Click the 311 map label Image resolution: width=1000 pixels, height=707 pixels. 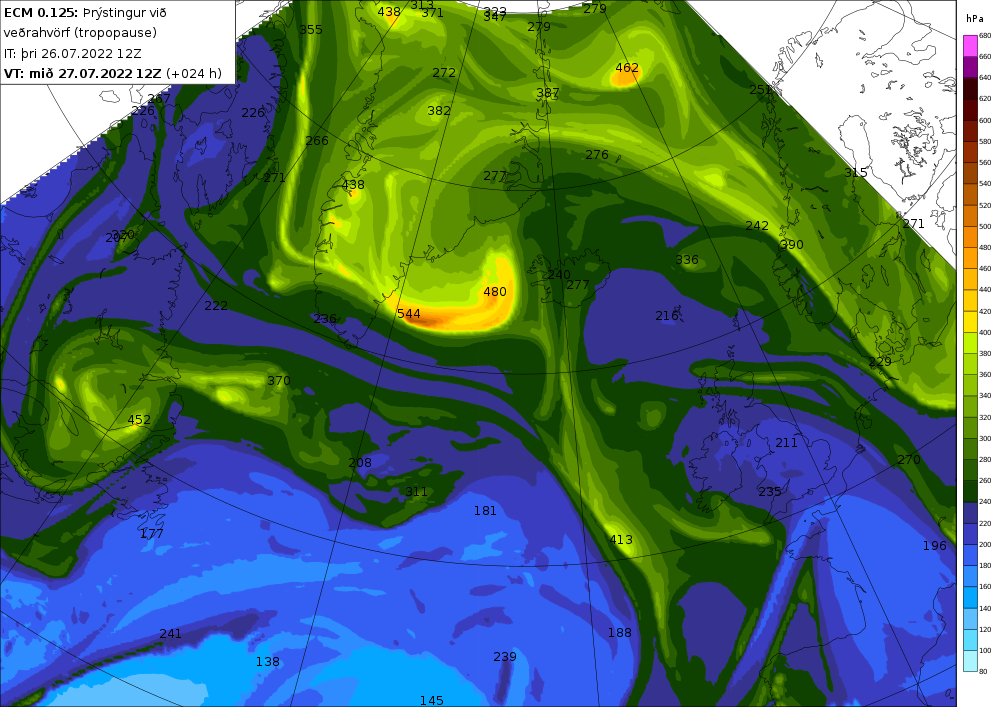coord(416,492)
